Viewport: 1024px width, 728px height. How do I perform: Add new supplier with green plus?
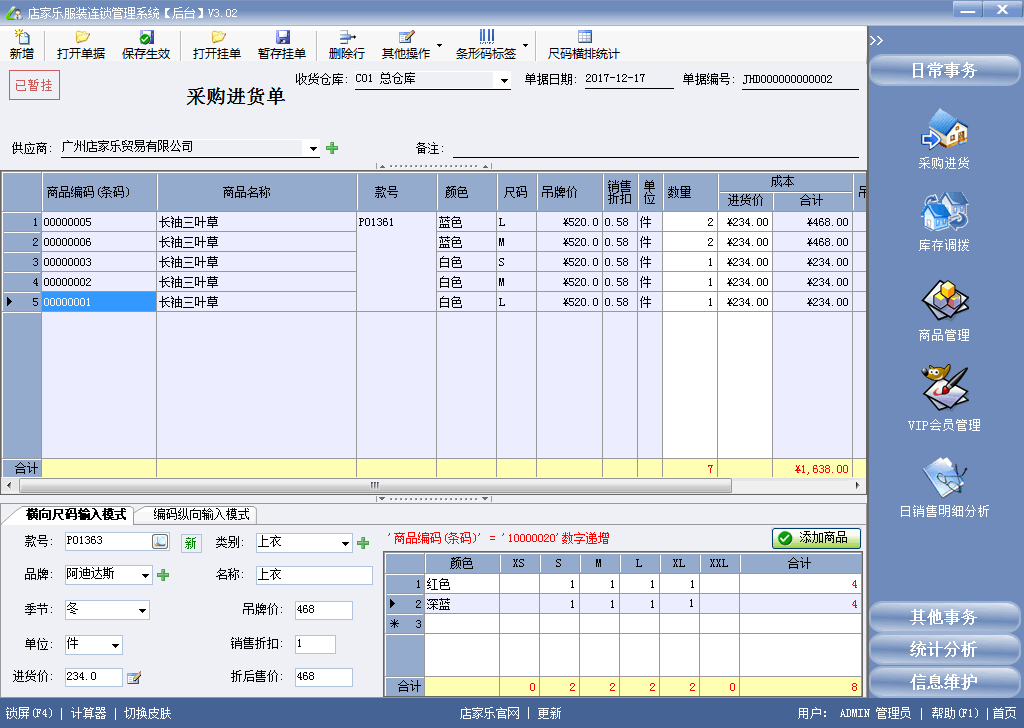tap(332, 148)
